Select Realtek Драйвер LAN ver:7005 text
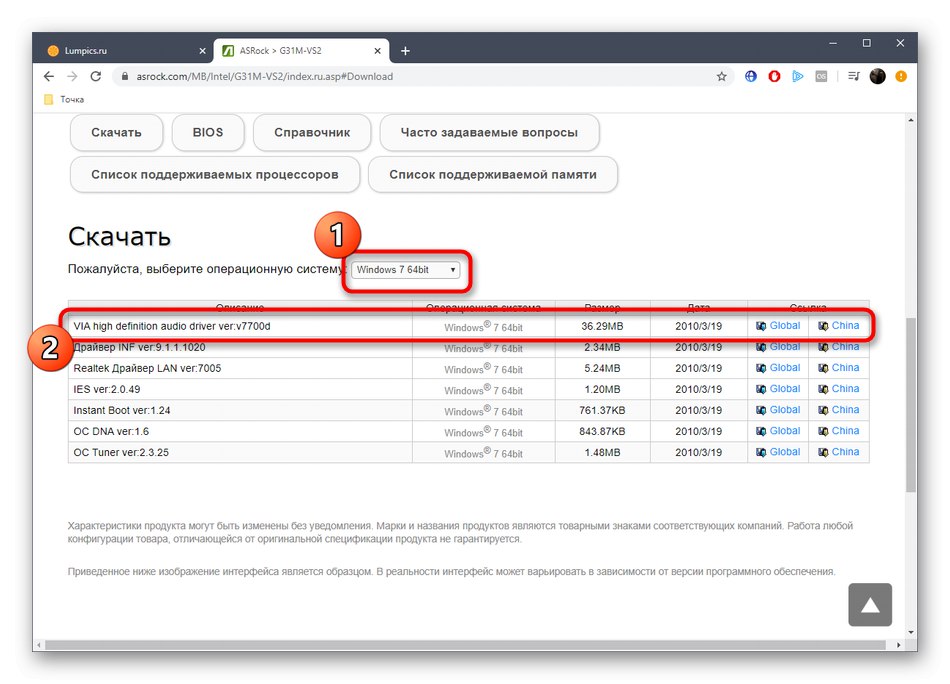Image resolution: width=950 pixels, height=684 pixels. coord(147,368)
